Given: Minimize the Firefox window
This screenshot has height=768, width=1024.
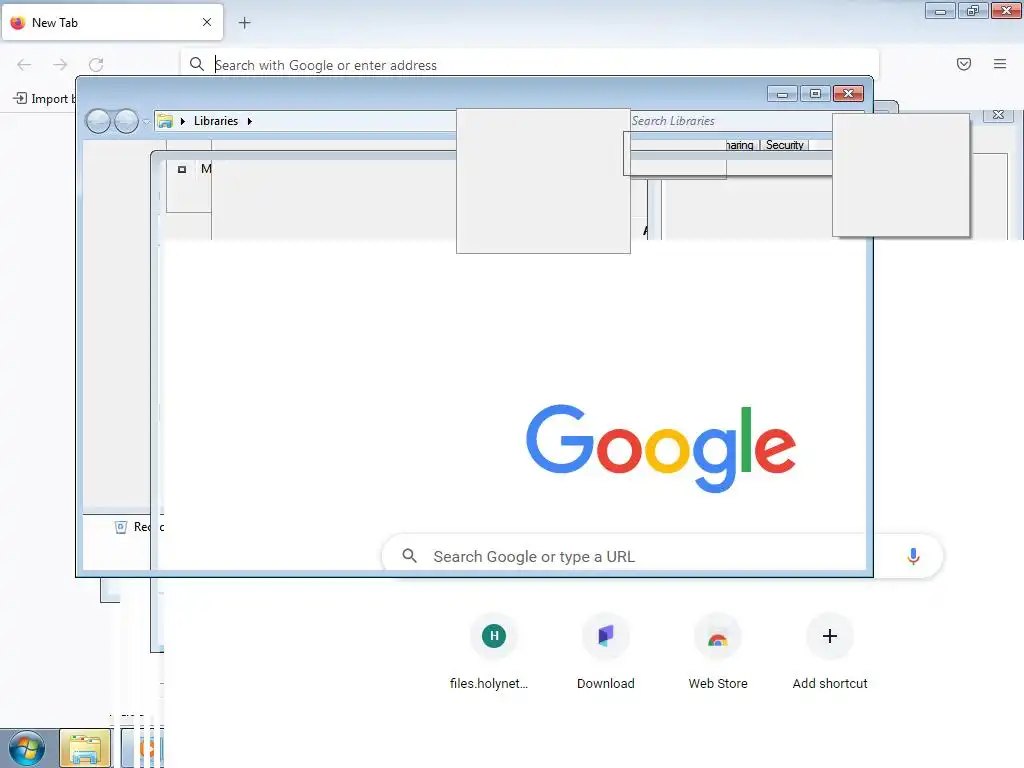Looking at the screenshot, I should (940, 10).
